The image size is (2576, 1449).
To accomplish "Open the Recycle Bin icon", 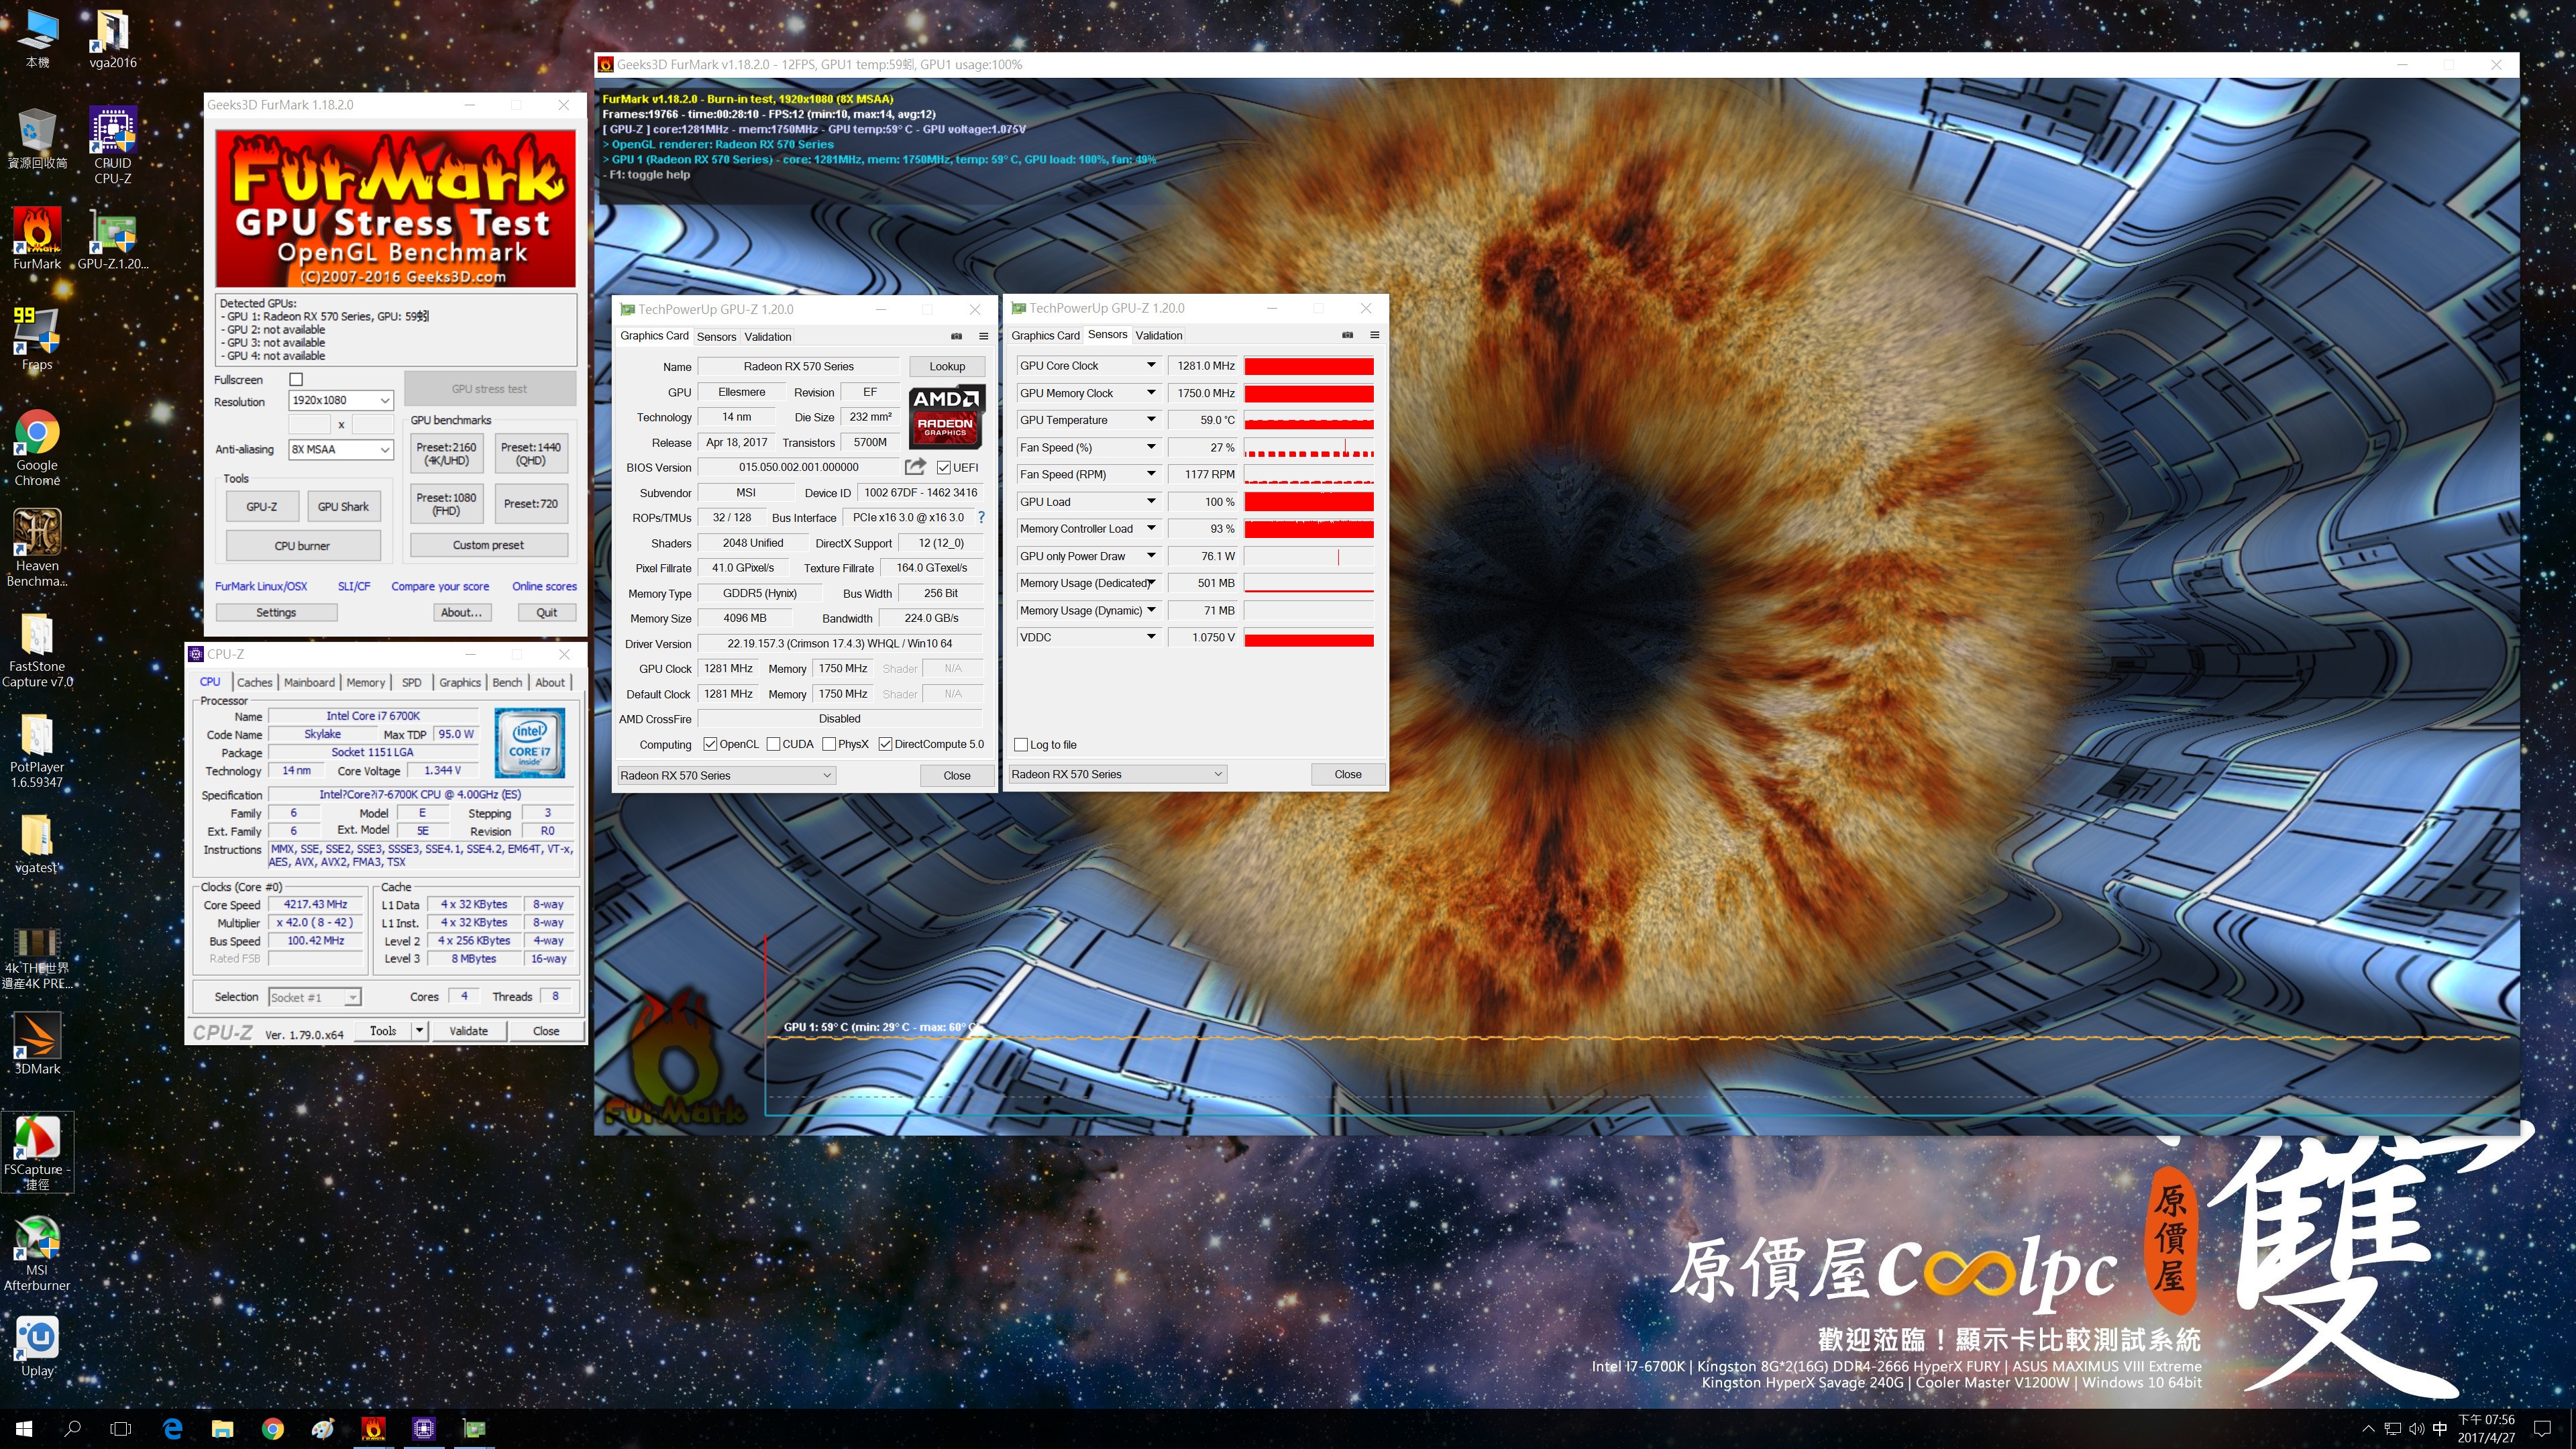I will 37,138.
